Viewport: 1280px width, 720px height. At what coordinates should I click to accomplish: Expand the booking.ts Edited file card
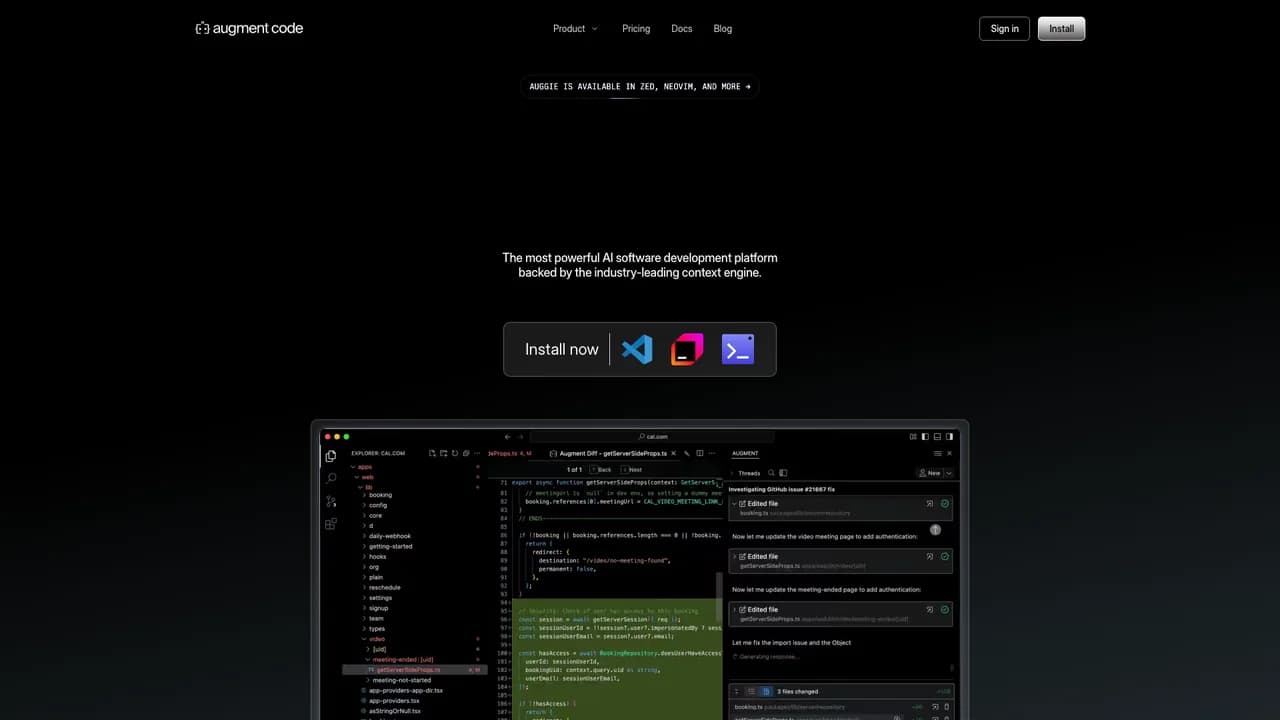click(734, 504)
